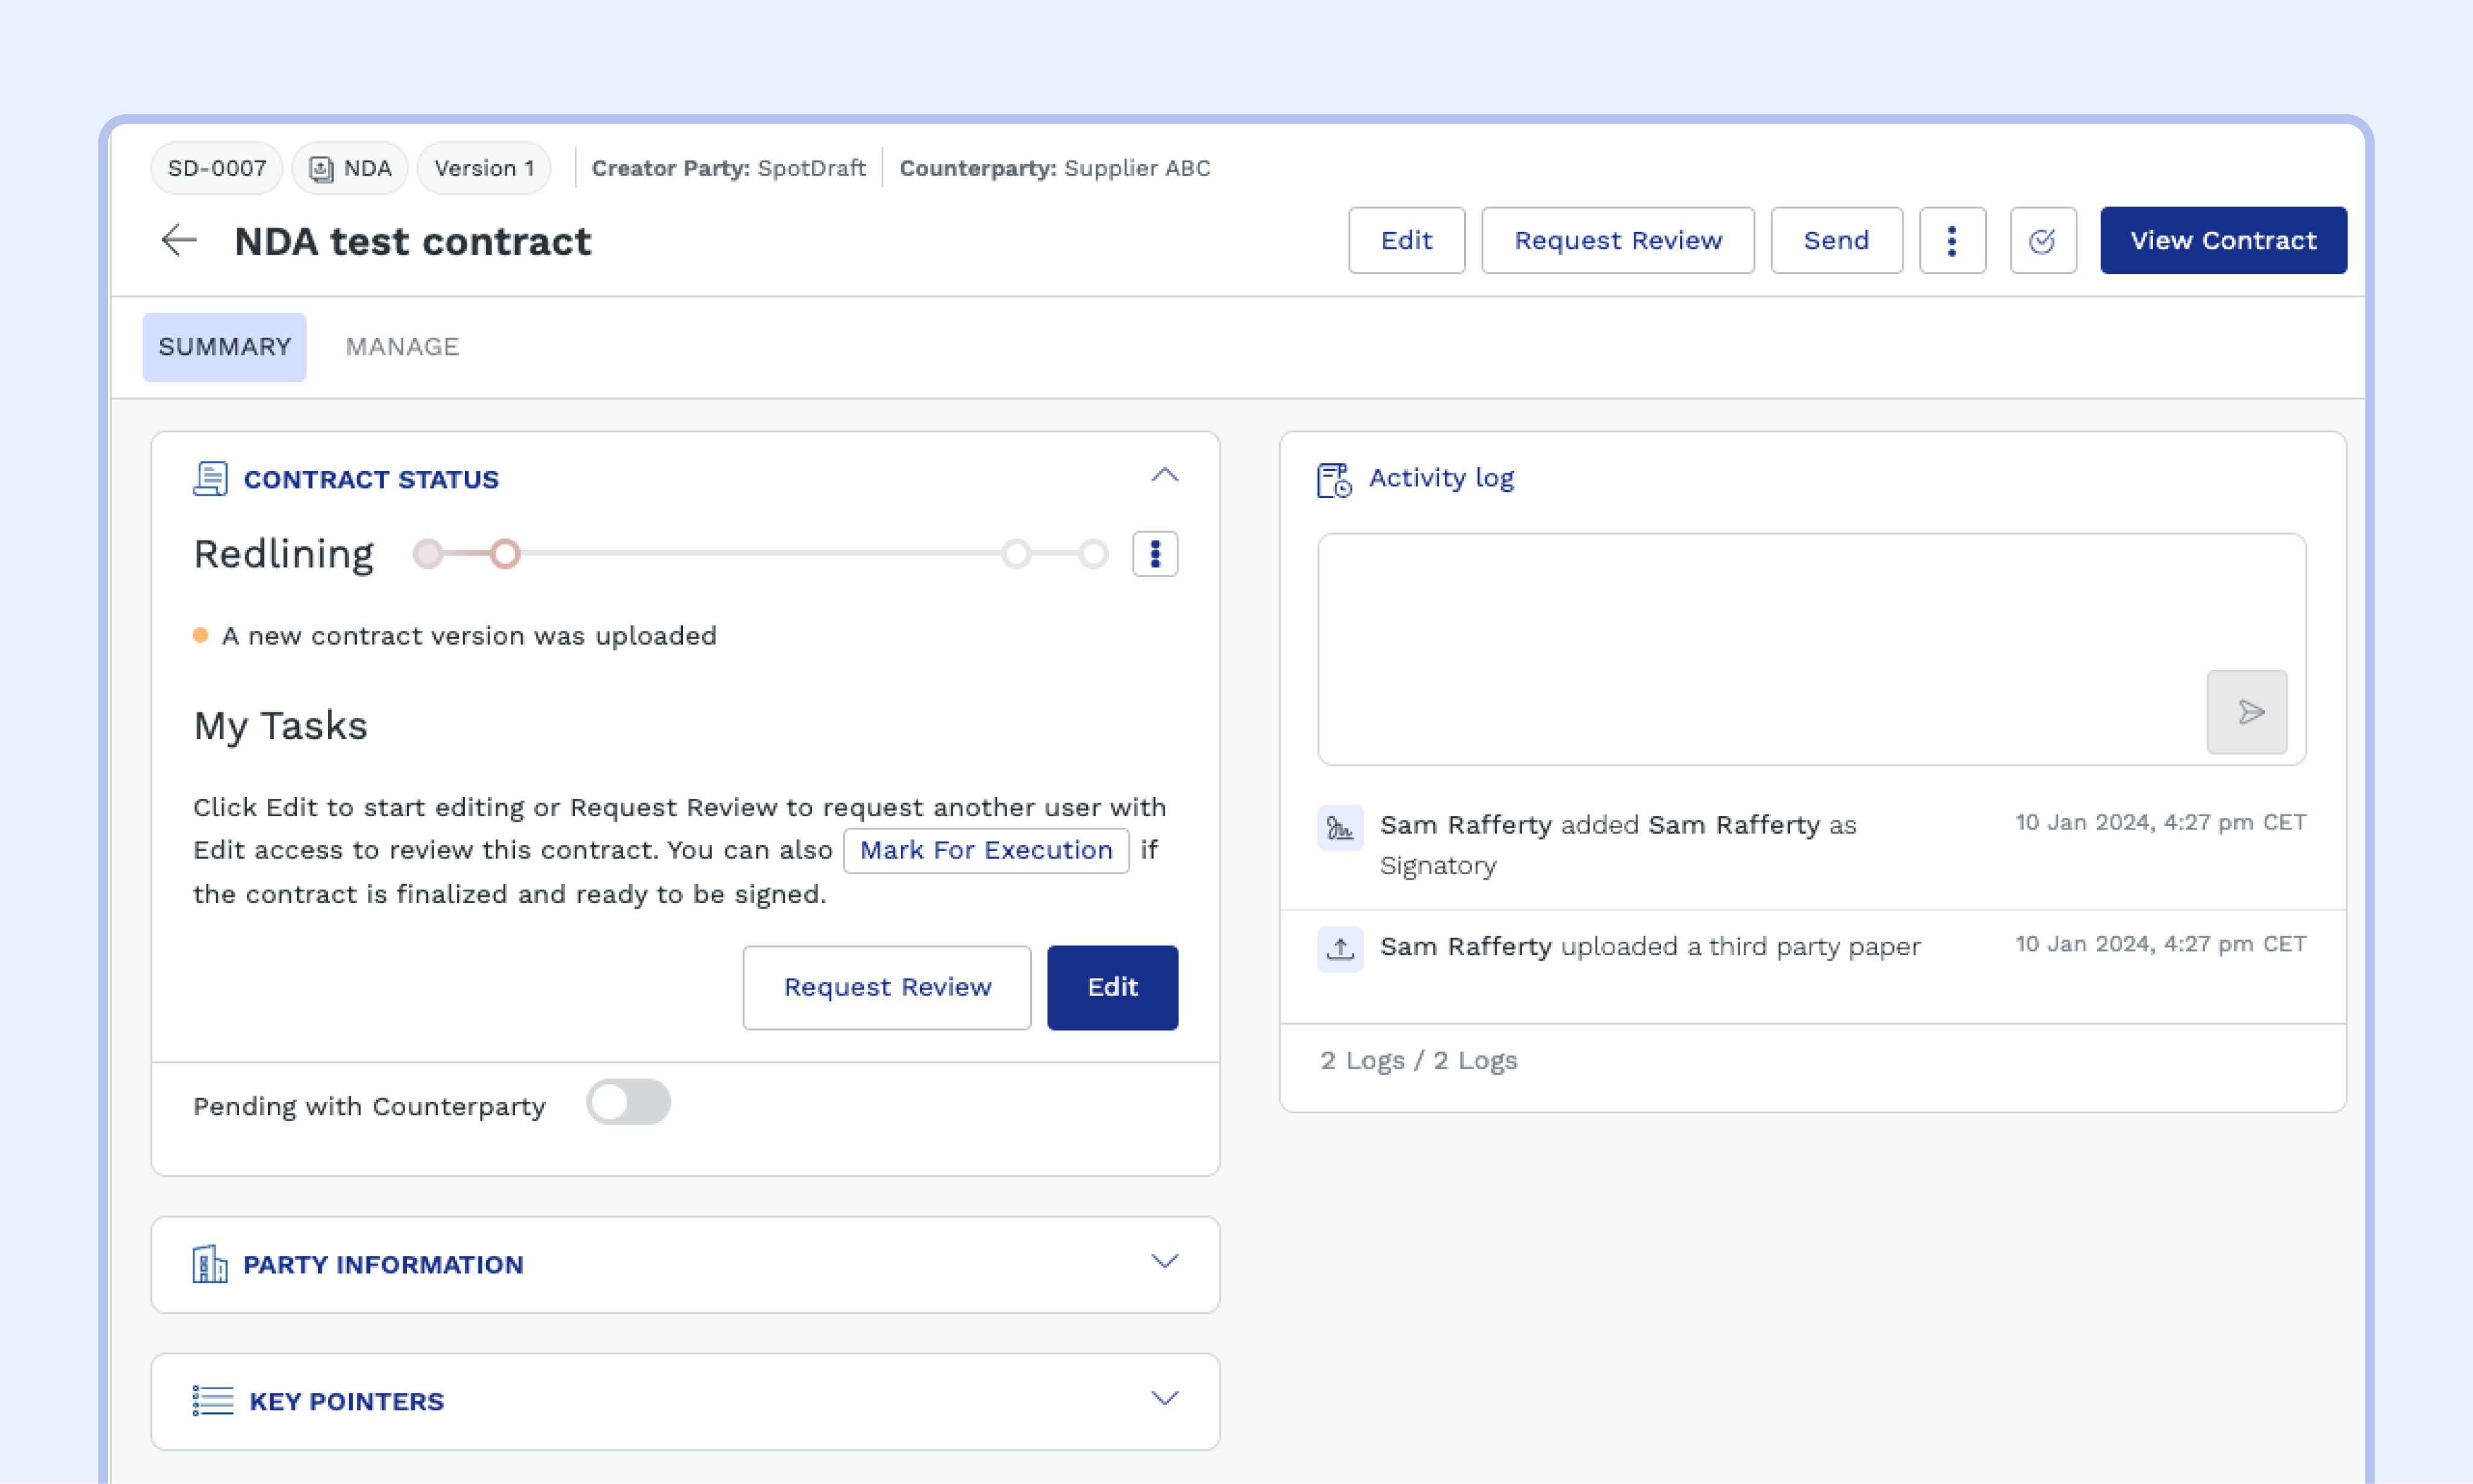Viewport: 2473px width, 1484px height.
Task: Click Mark For Execution link
Action: point(985,850)
